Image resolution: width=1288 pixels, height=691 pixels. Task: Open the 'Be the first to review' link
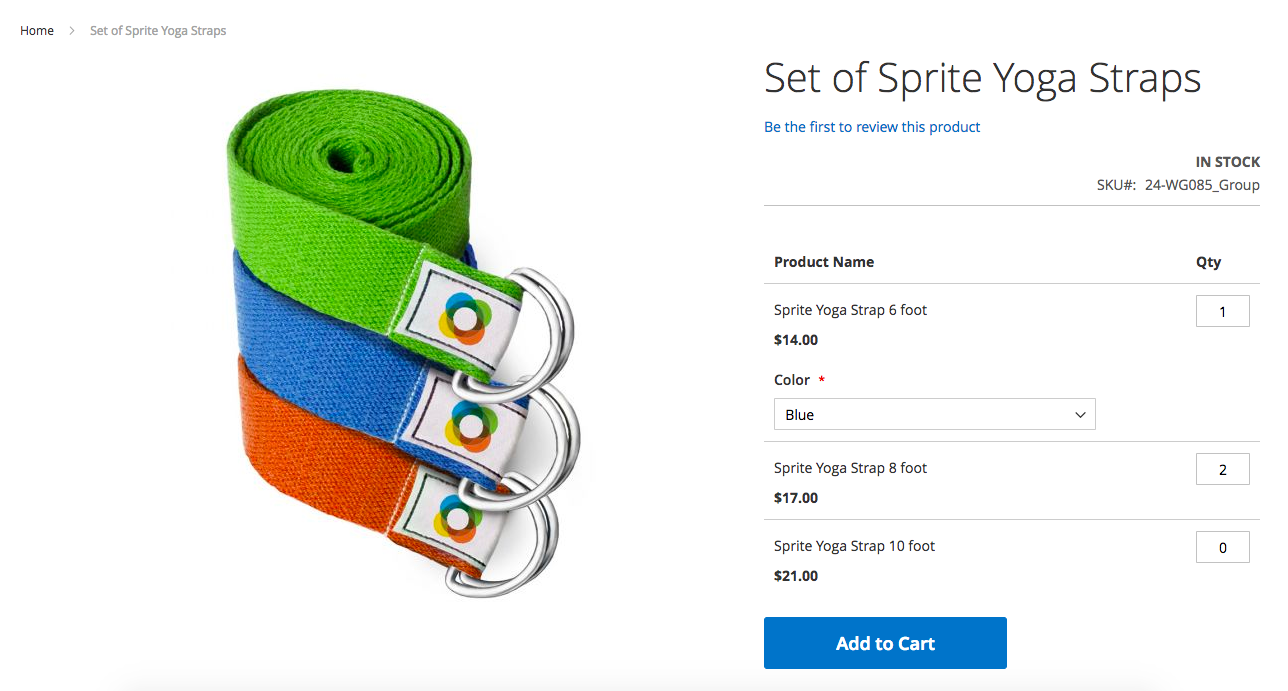[872, 127]
